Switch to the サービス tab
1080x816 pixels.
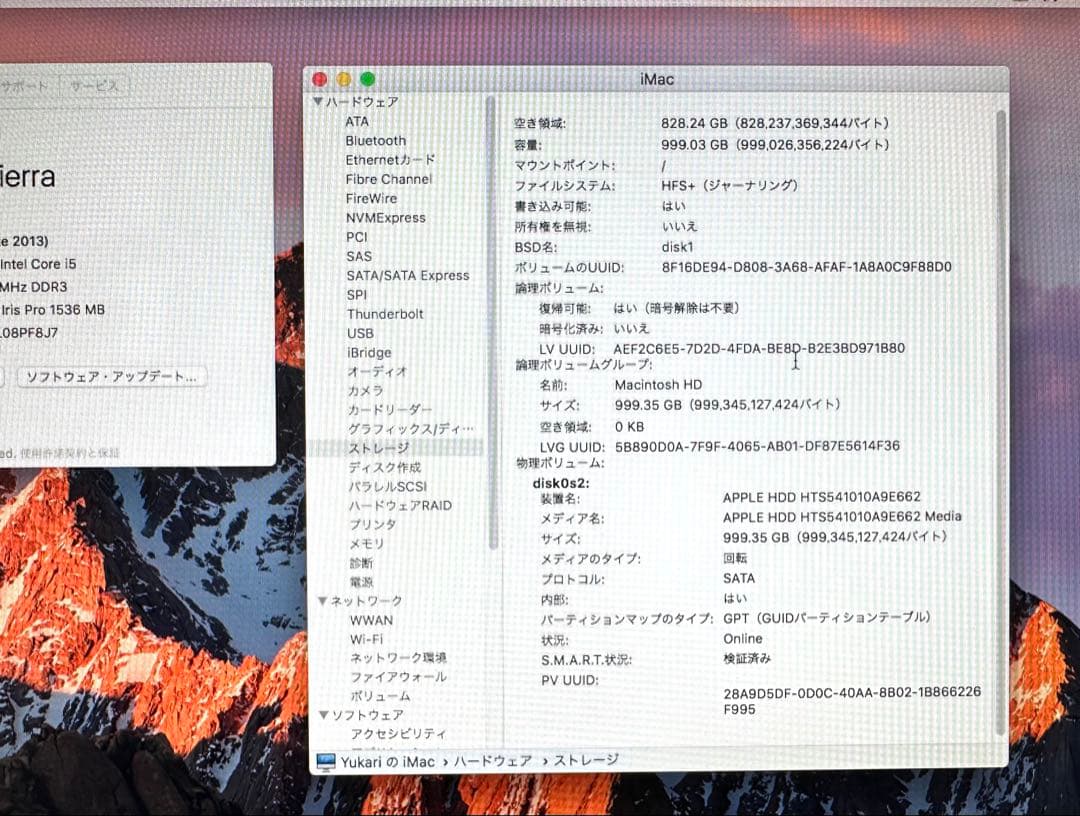pos(95,86)
